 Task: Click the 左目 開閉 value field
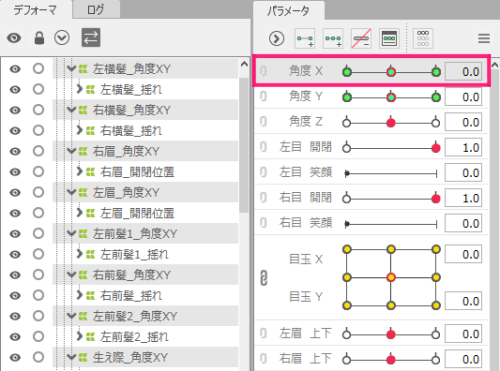tap(463, 147)
